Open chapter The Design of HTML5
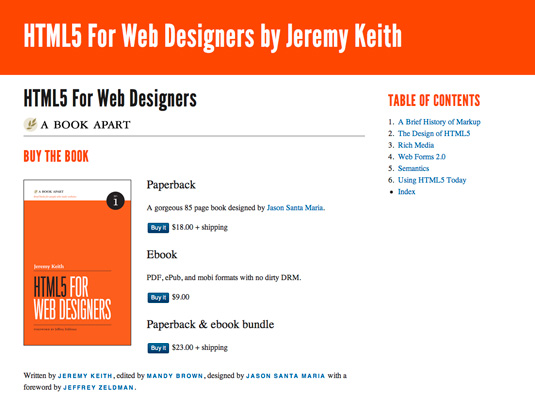Screen dimensions: 535x404 pyautogui.click(x=434, y=133)
